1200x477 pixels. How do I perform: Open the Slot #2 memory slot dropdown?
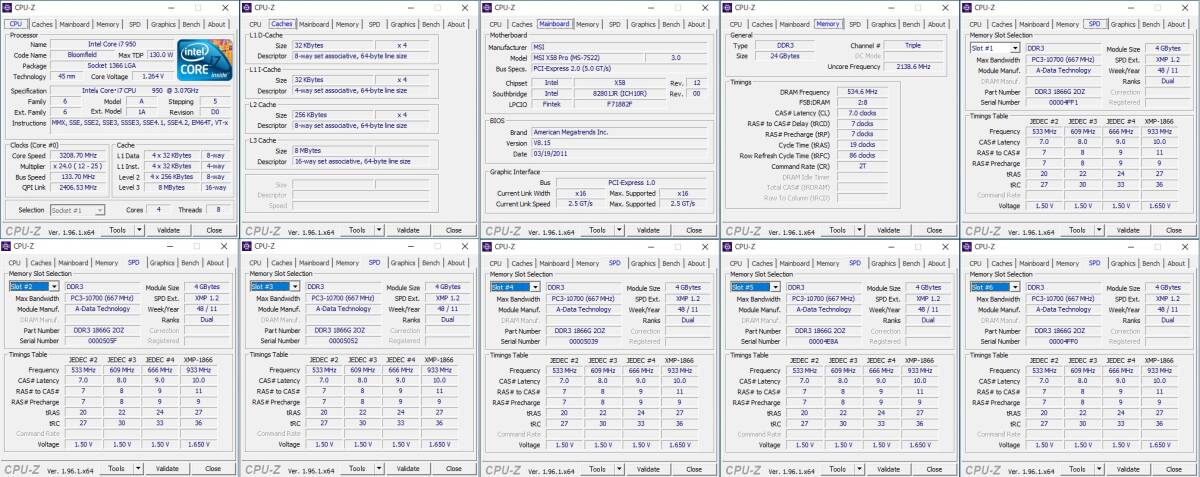[x=55, y=286]
